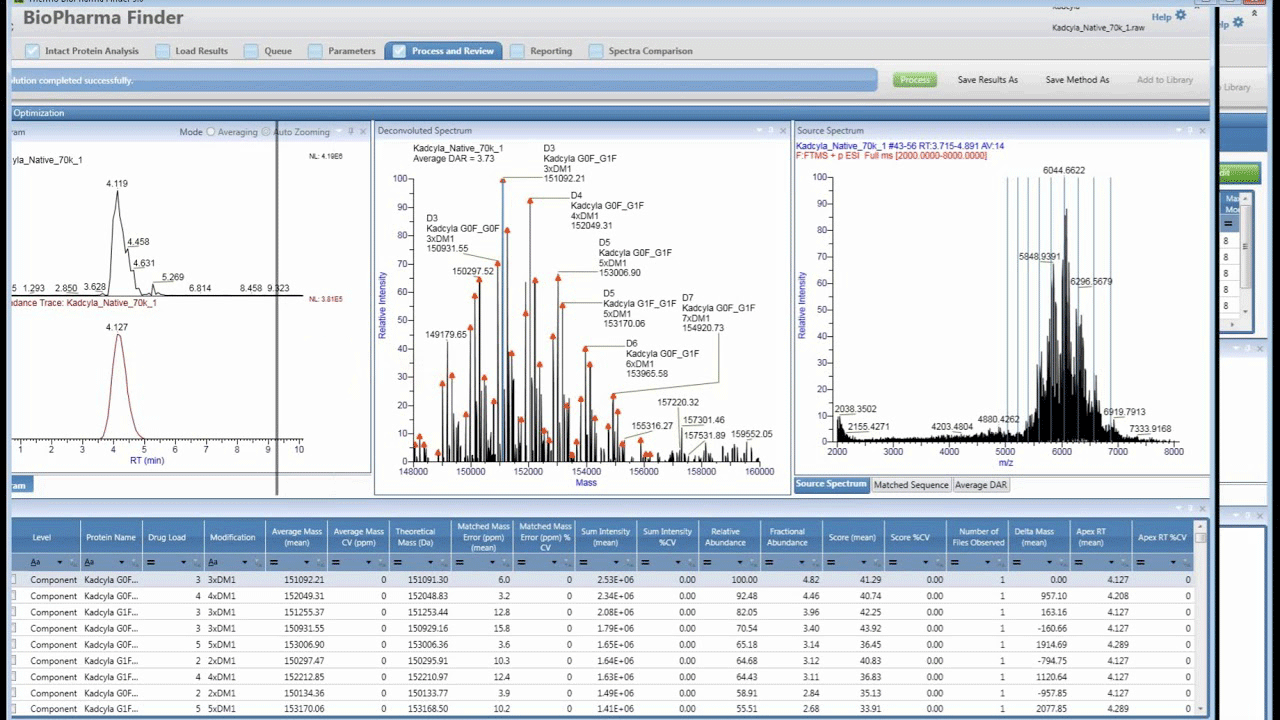Open the chromatogram panel options arrow
The width and height of the screenshot is (1280, 720).
(339, 132)
